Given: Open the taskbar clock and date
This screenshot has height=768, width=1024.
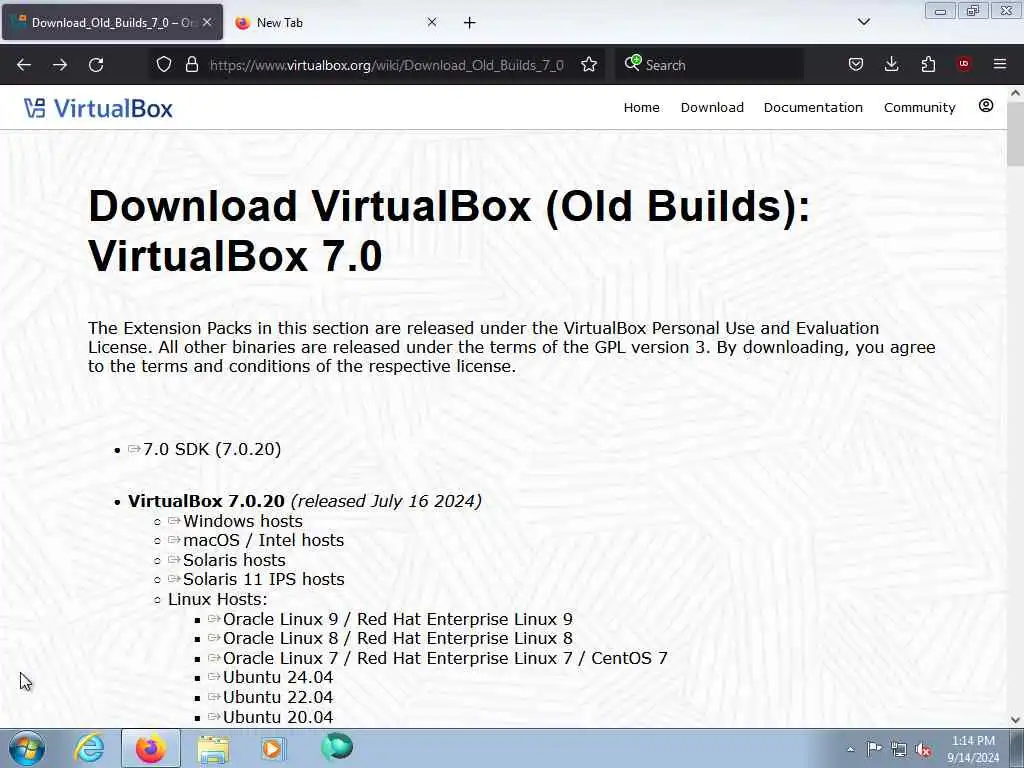Looking at the screenshot, I should tap(973, 749).
